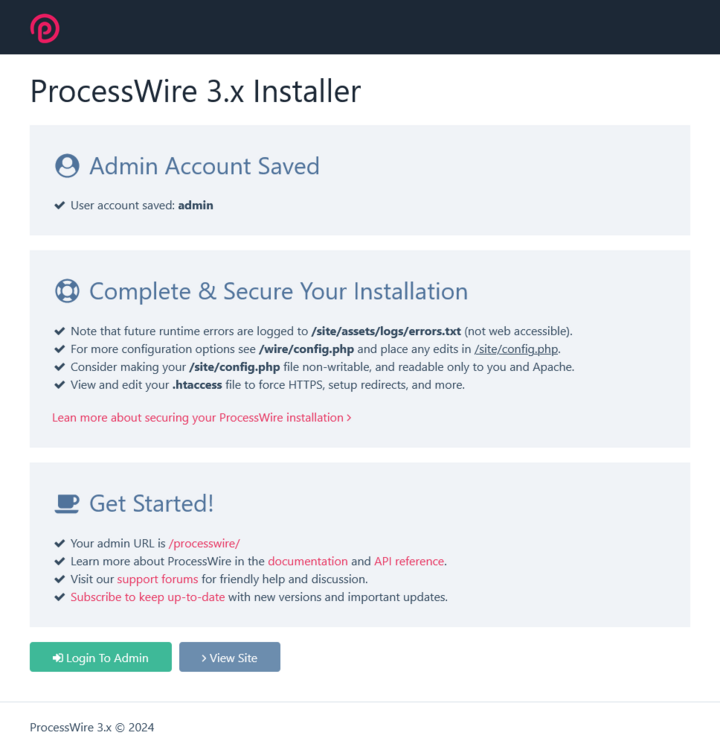
Task: Click the checkmark next to User account saved
Action: pyautogui.click(x=59, y=205)
